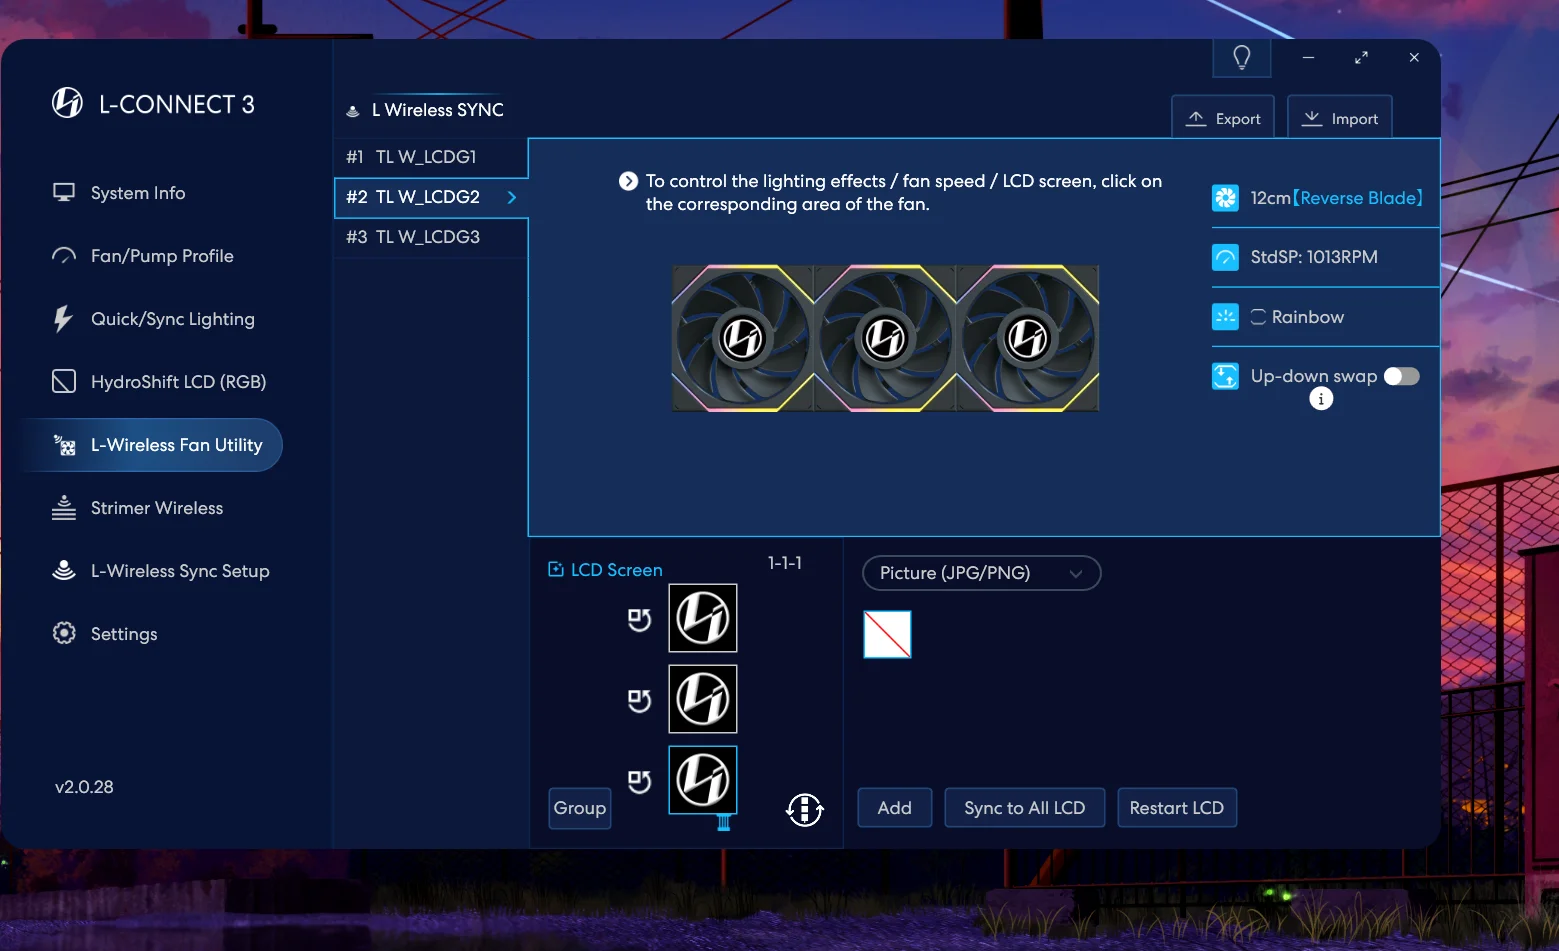Click the L-Connect 3 logo icon
The width and height of the screenshot is (1559, 951).
[x=67, y=103]
